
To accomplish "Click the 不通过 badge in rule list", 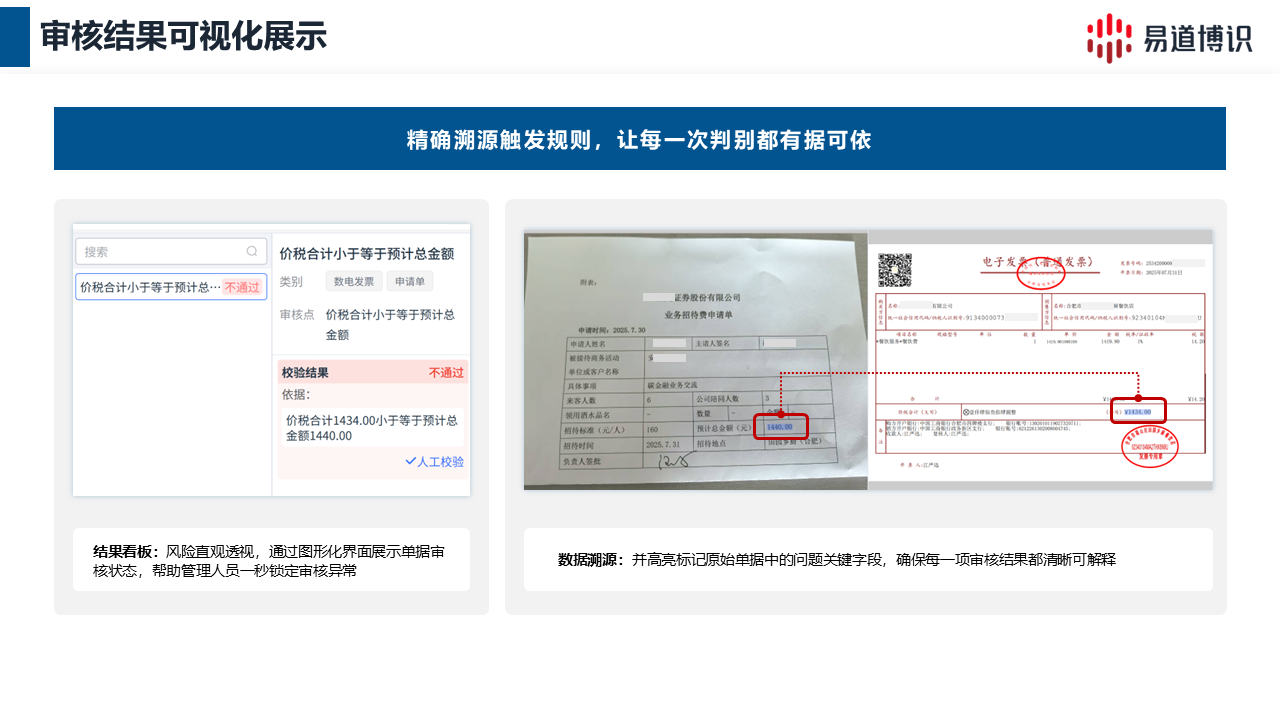I will pos(242,287).
